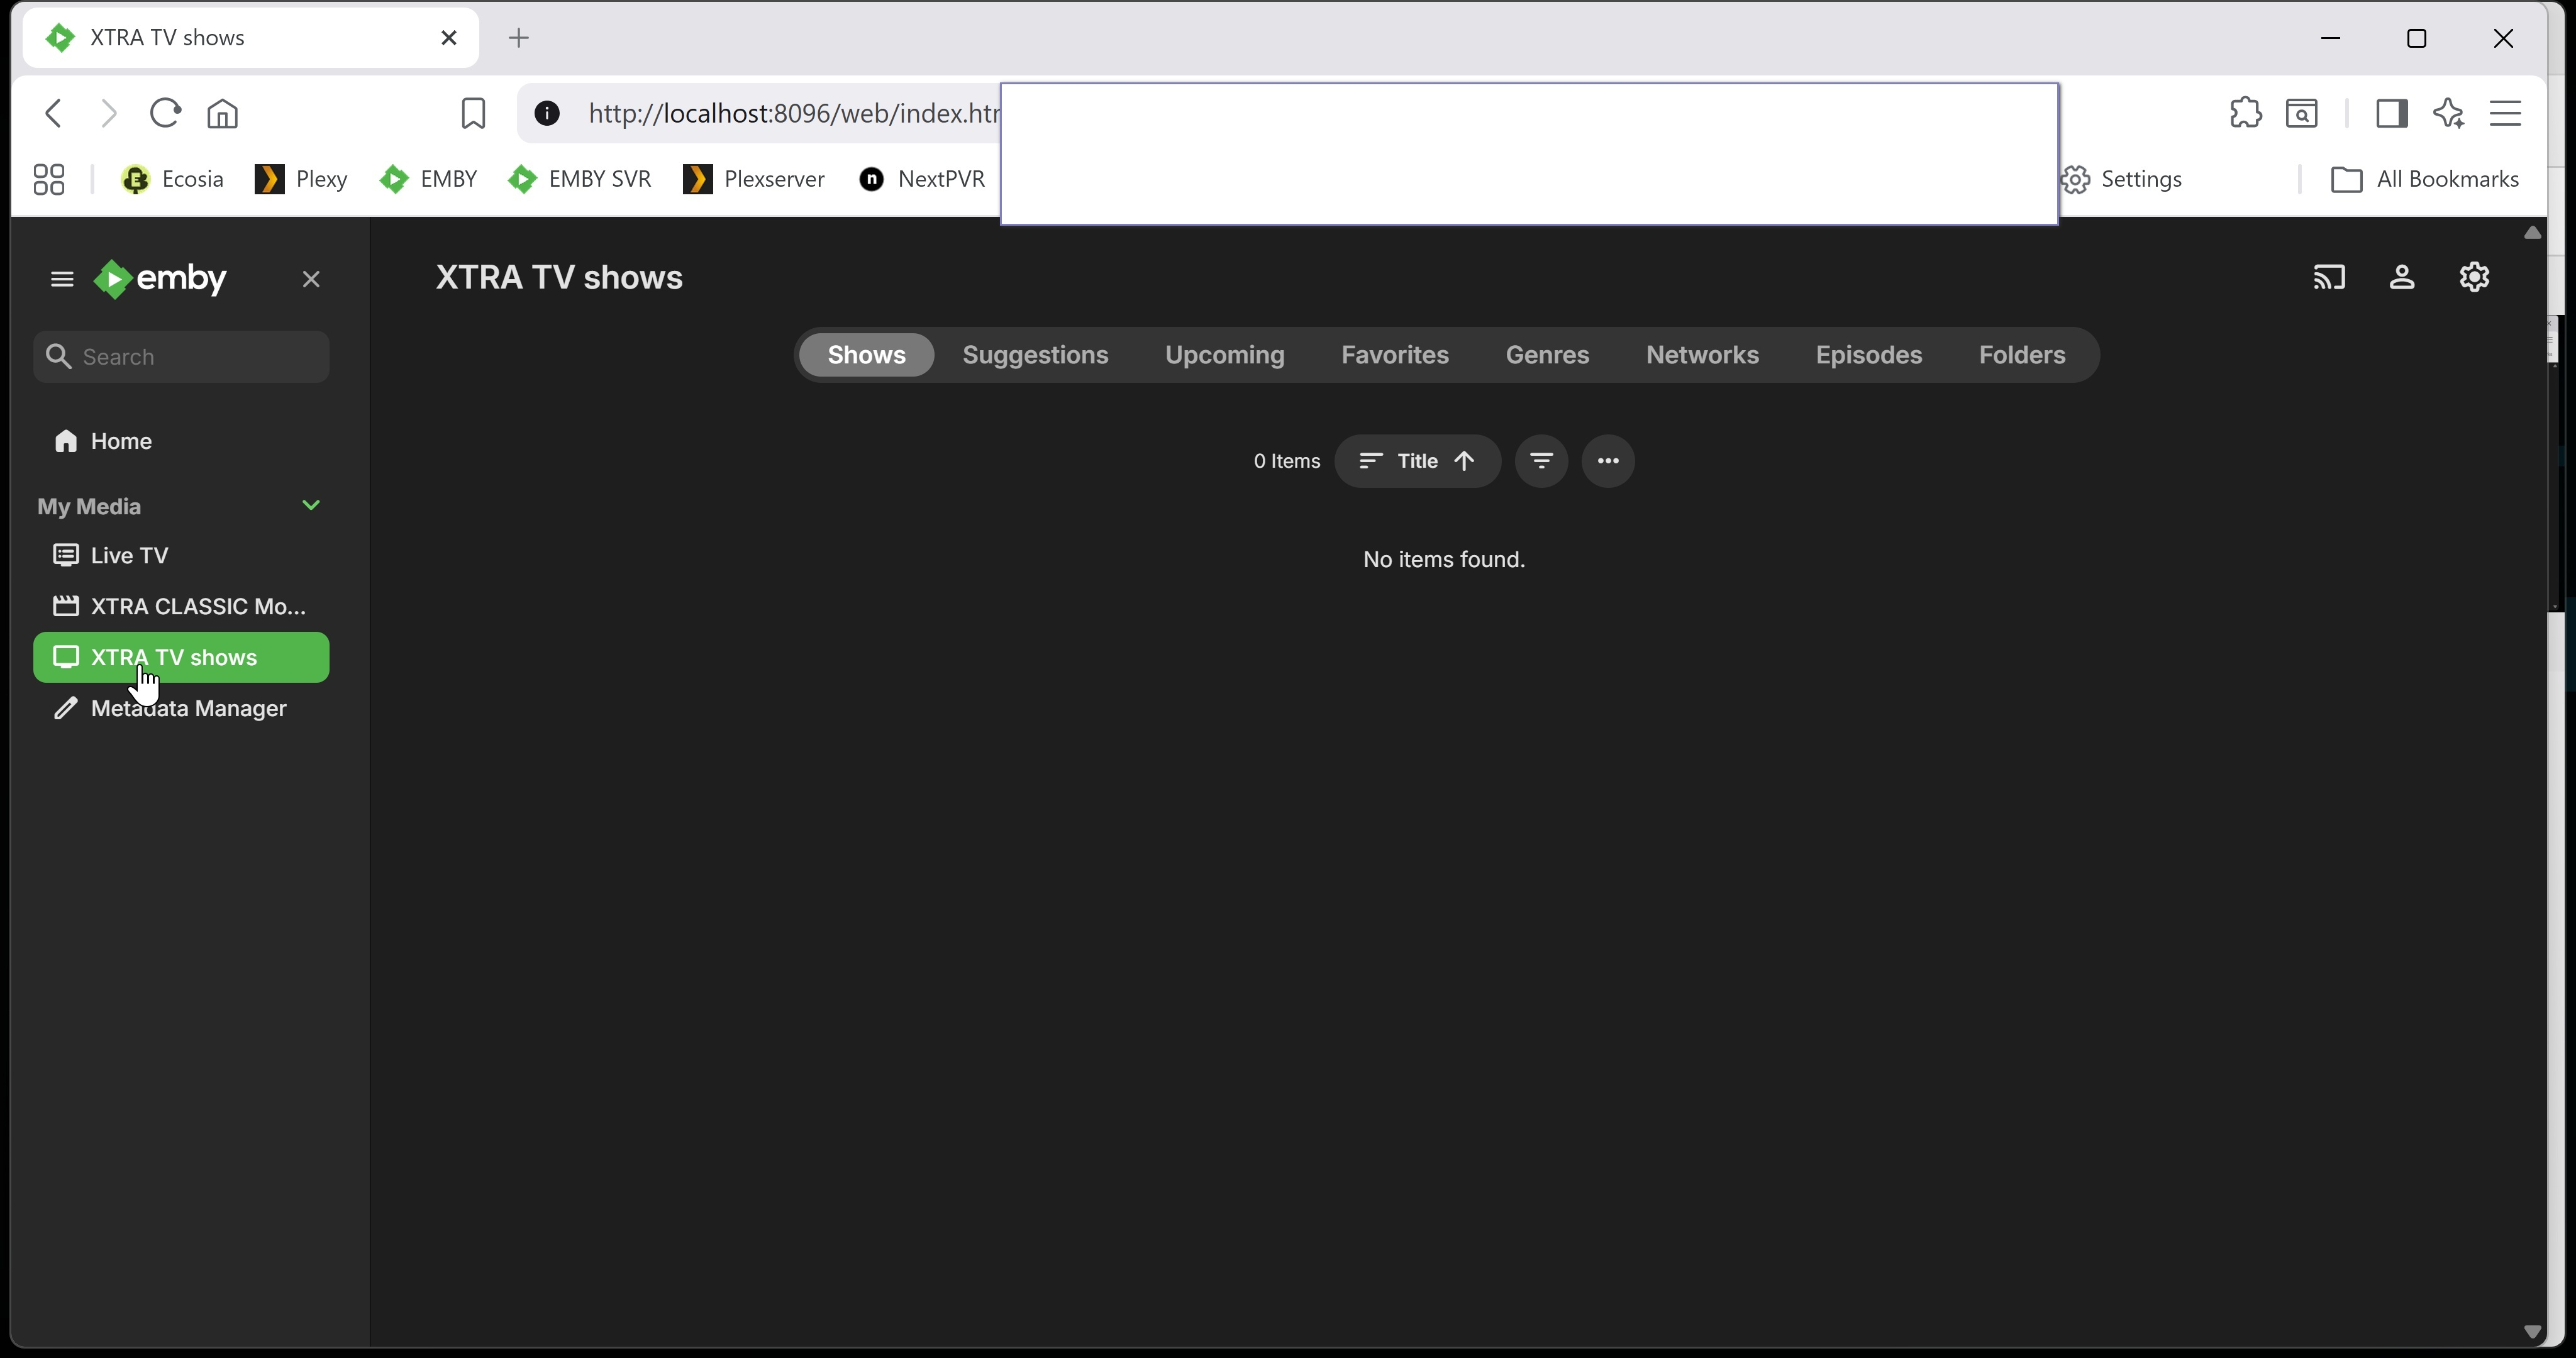Viewport: 2576px width, 1358px height.
Task: Click the browser extensions puzzle icon
Action: [x=2245, y=113]
